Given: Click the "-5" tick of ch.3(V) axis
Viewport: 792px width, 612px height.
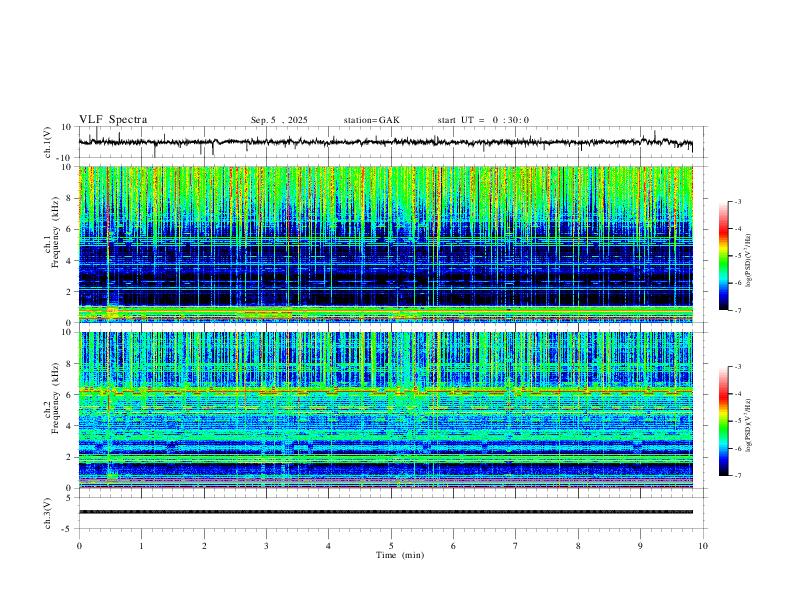Looking at the screenshot, I should 68,529.
